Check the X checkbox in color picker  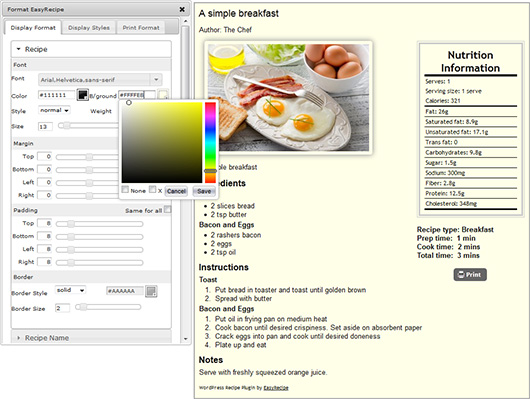[153, 189]
